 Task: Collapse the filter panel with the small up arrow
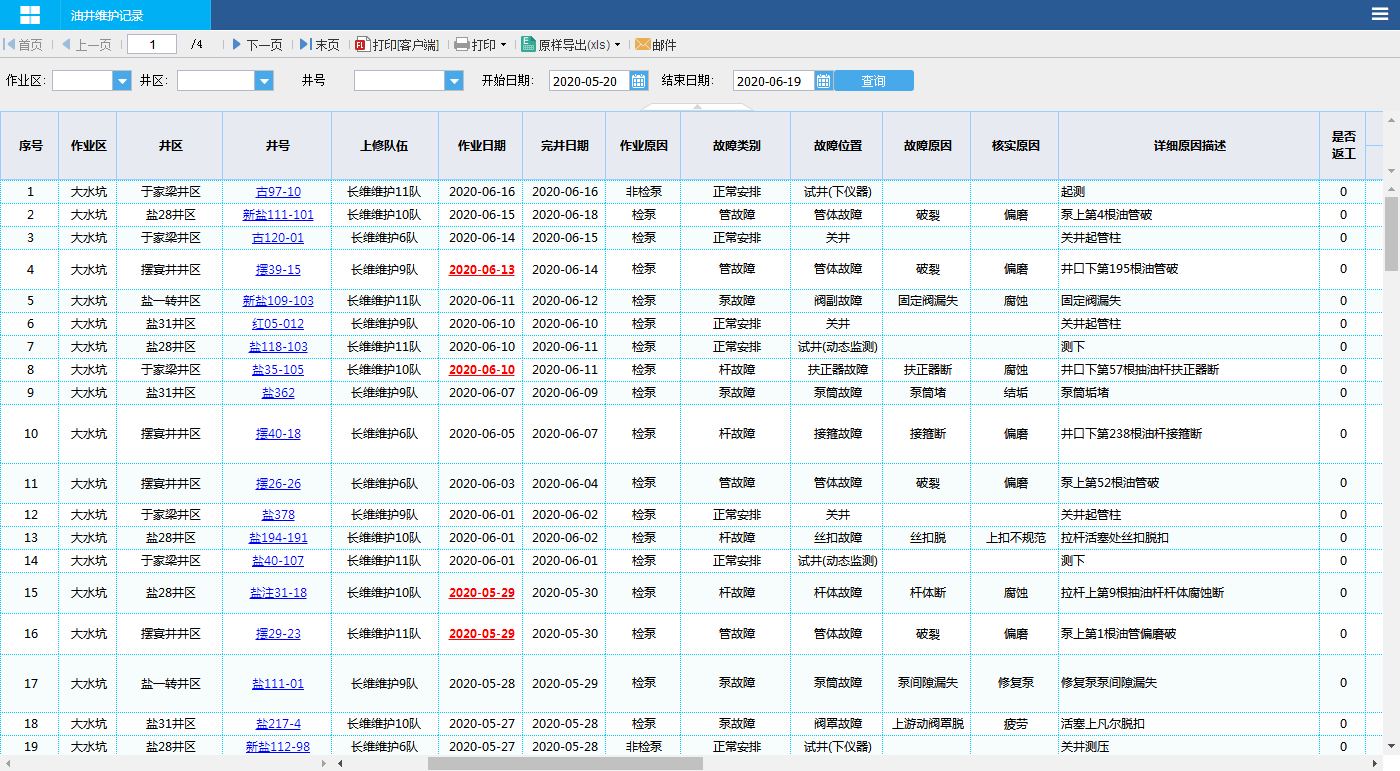(x=696, y=106)
